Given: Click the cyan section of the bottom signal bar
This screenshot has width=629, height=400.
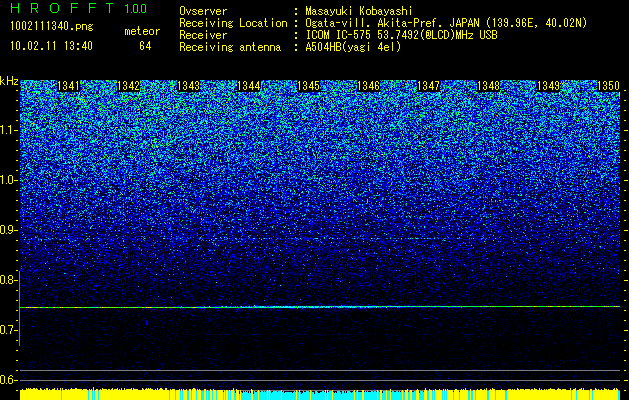Looking at the screenshot, I should (329, 395).
